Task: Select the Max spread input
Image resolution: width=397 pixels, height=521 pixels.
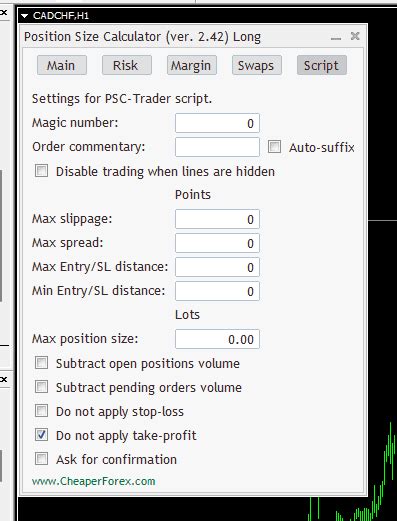Action: (217, 243)
